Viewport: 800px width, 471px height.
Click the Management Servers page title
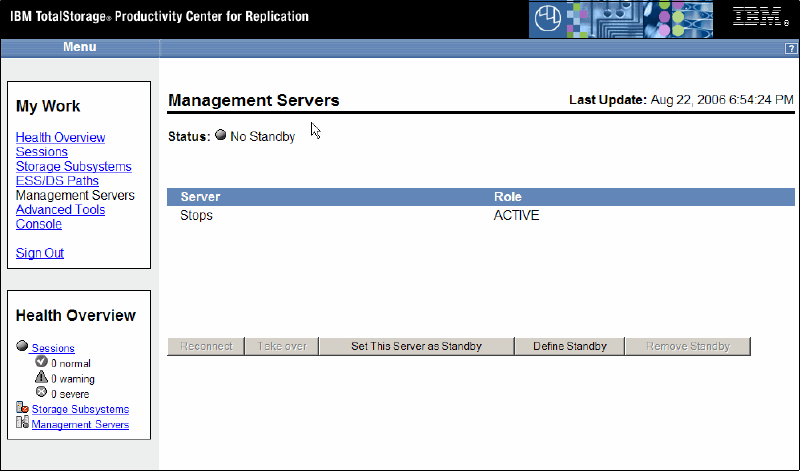[254, 101]
